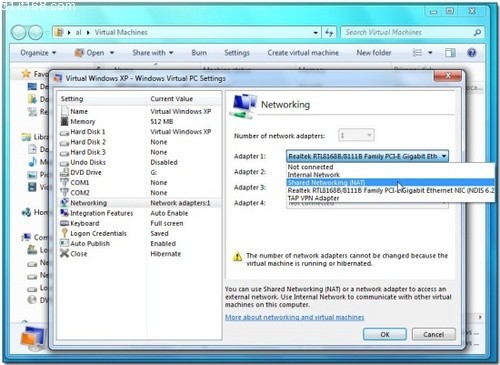The image size is (500, 365).
Task: Select the COM2 port icon
Action: click(65, 192)
